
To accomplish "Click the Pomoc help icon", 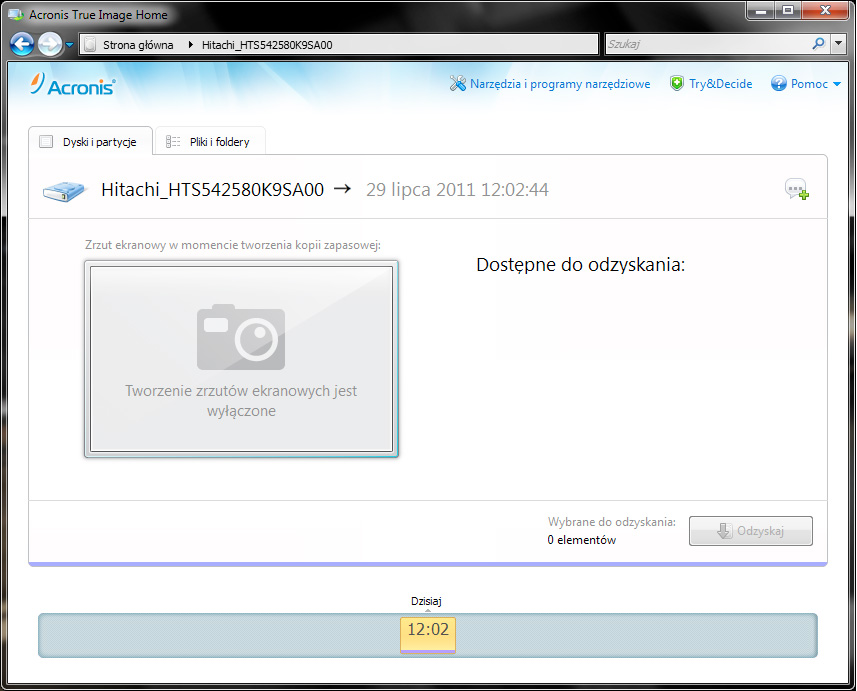I will (x=778, y=84).
